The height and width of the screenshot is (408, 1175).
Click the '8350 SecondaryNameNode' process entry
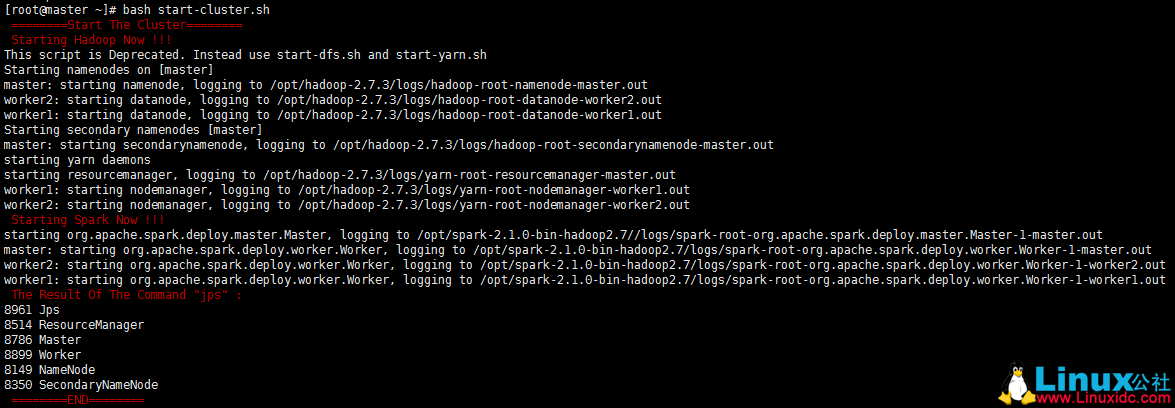[81, 385]
